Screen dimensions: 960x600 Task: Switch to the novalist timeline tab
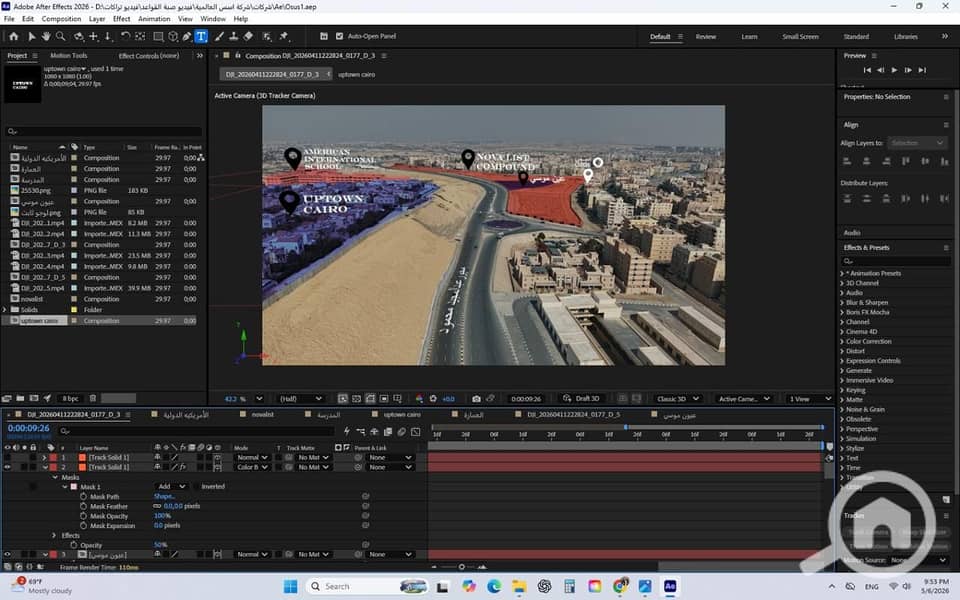click(263, 414)
